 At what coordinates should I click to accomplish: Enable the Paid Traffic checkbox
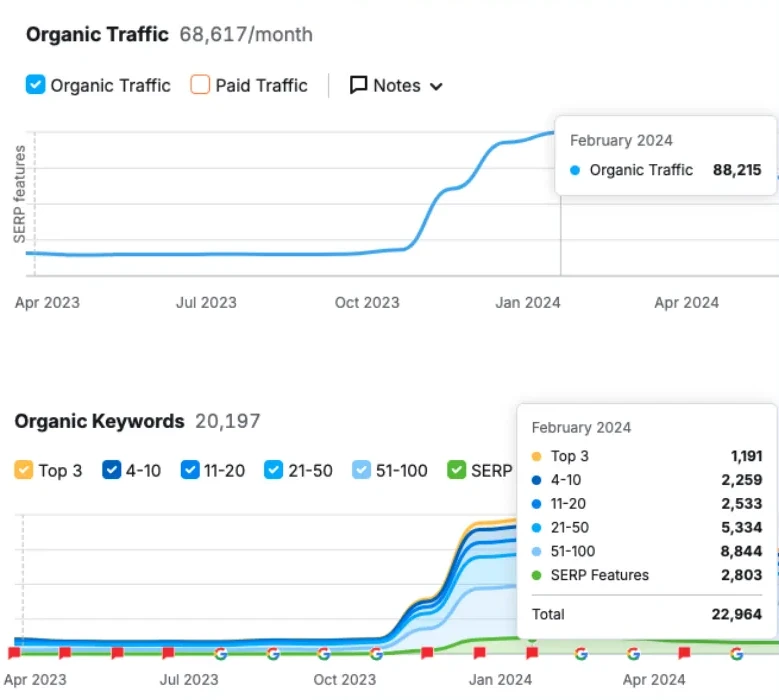200,84
